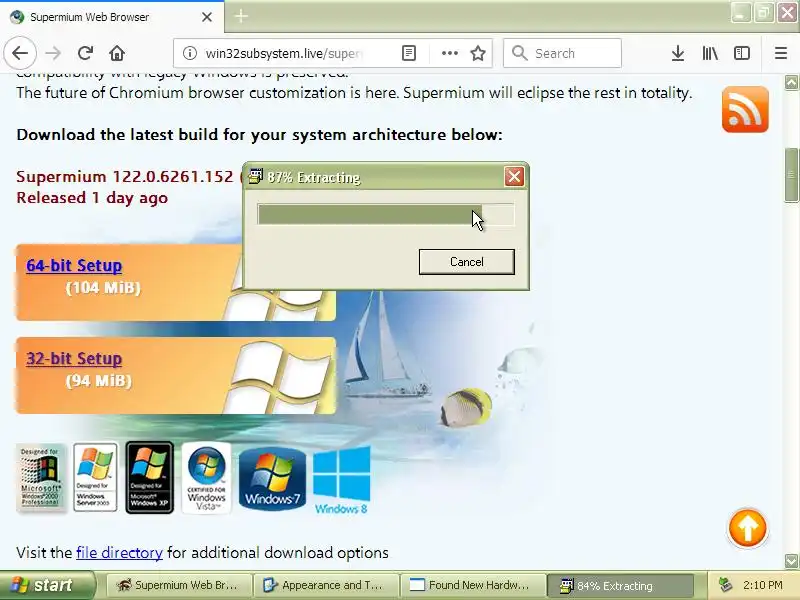Click the extraction progress bar
This screenshot has height=600, width=800.
[x=386, y=214]
